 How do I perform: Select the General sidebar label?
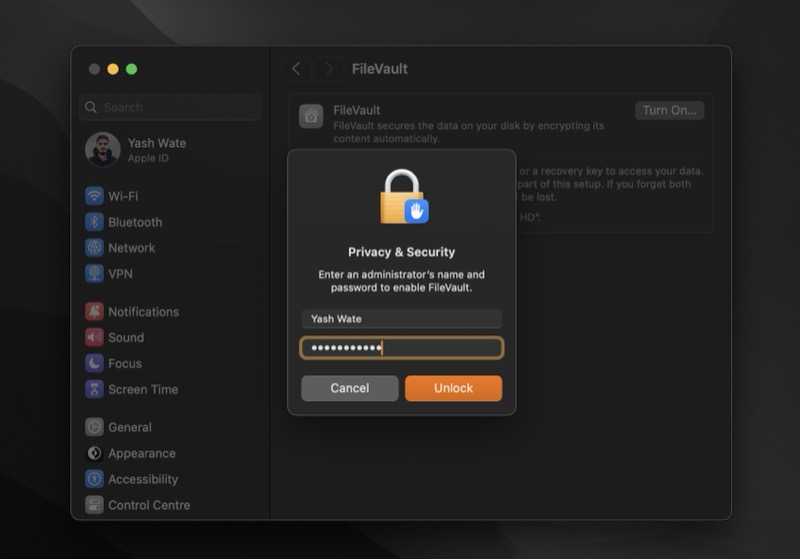tap(130, 427)
